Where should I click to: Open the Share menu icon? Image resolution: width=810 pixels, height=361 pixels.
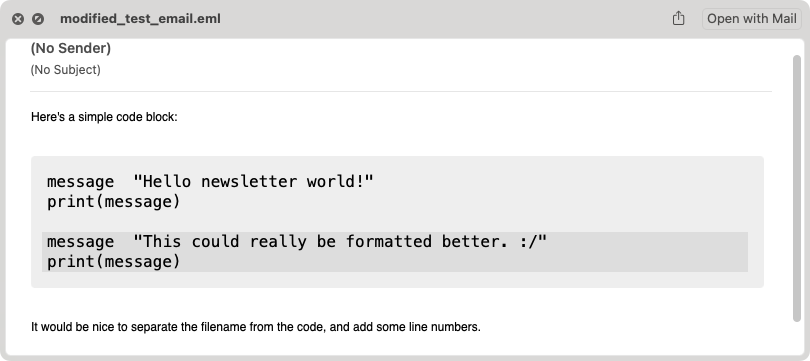pyautogui.click(x=678, y=19)
